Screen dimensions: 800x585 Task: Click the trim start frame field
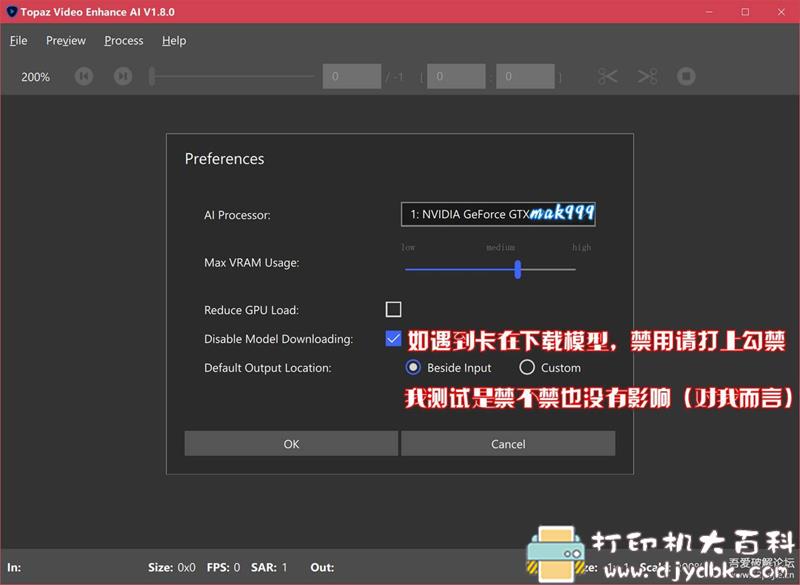(x=456, y=77)
